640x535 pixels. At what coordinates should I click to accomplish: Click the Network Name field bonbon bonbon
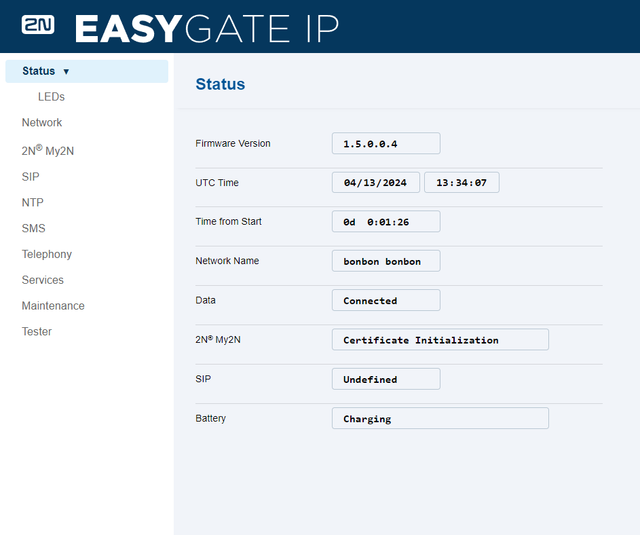386,261
